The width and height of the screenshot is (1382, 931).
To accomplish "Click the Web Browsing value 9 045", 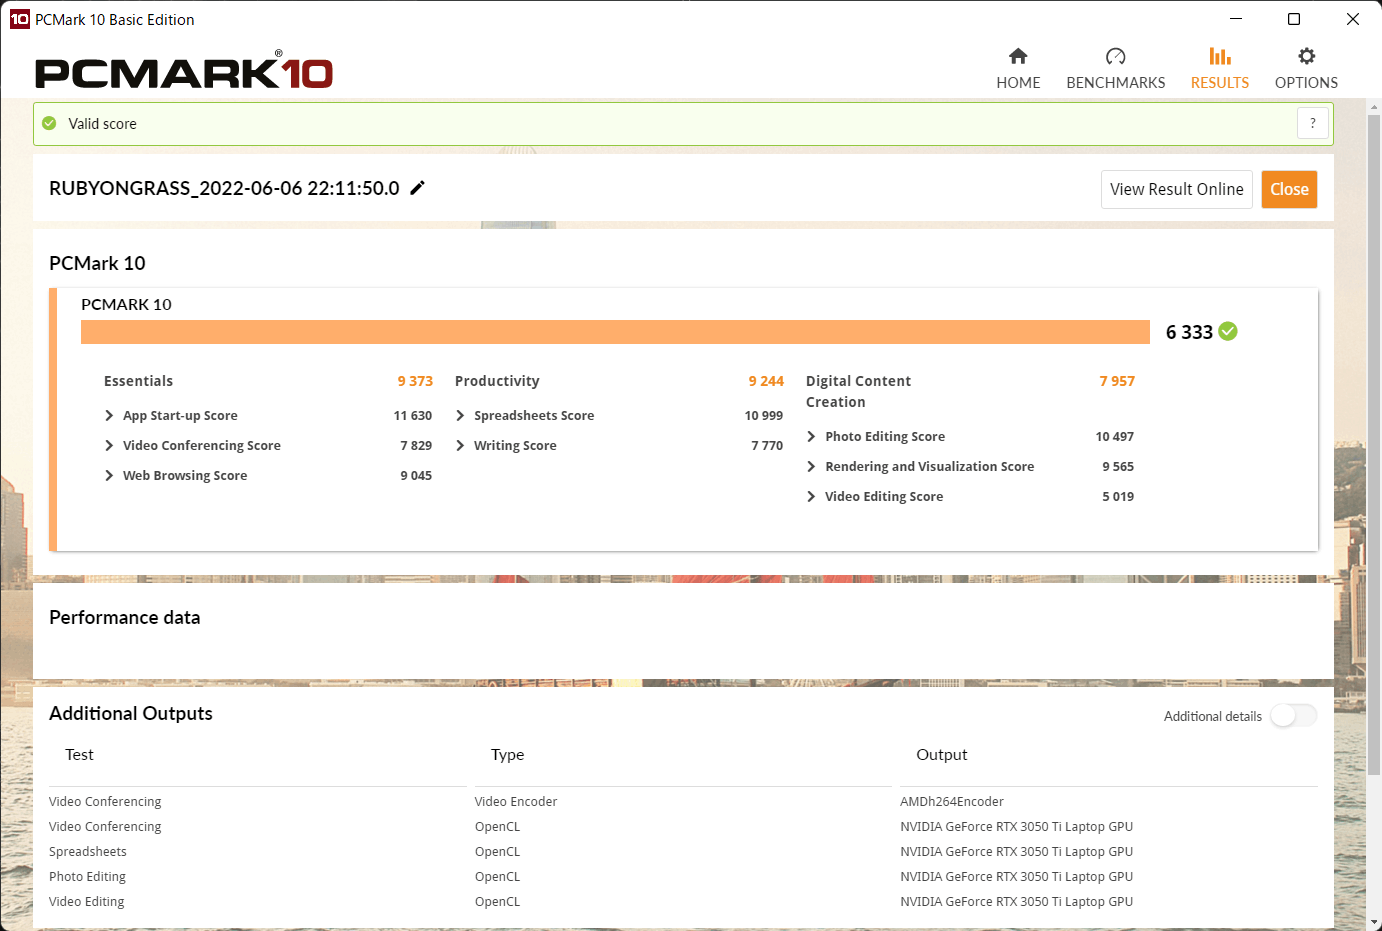I will (416, 475).
